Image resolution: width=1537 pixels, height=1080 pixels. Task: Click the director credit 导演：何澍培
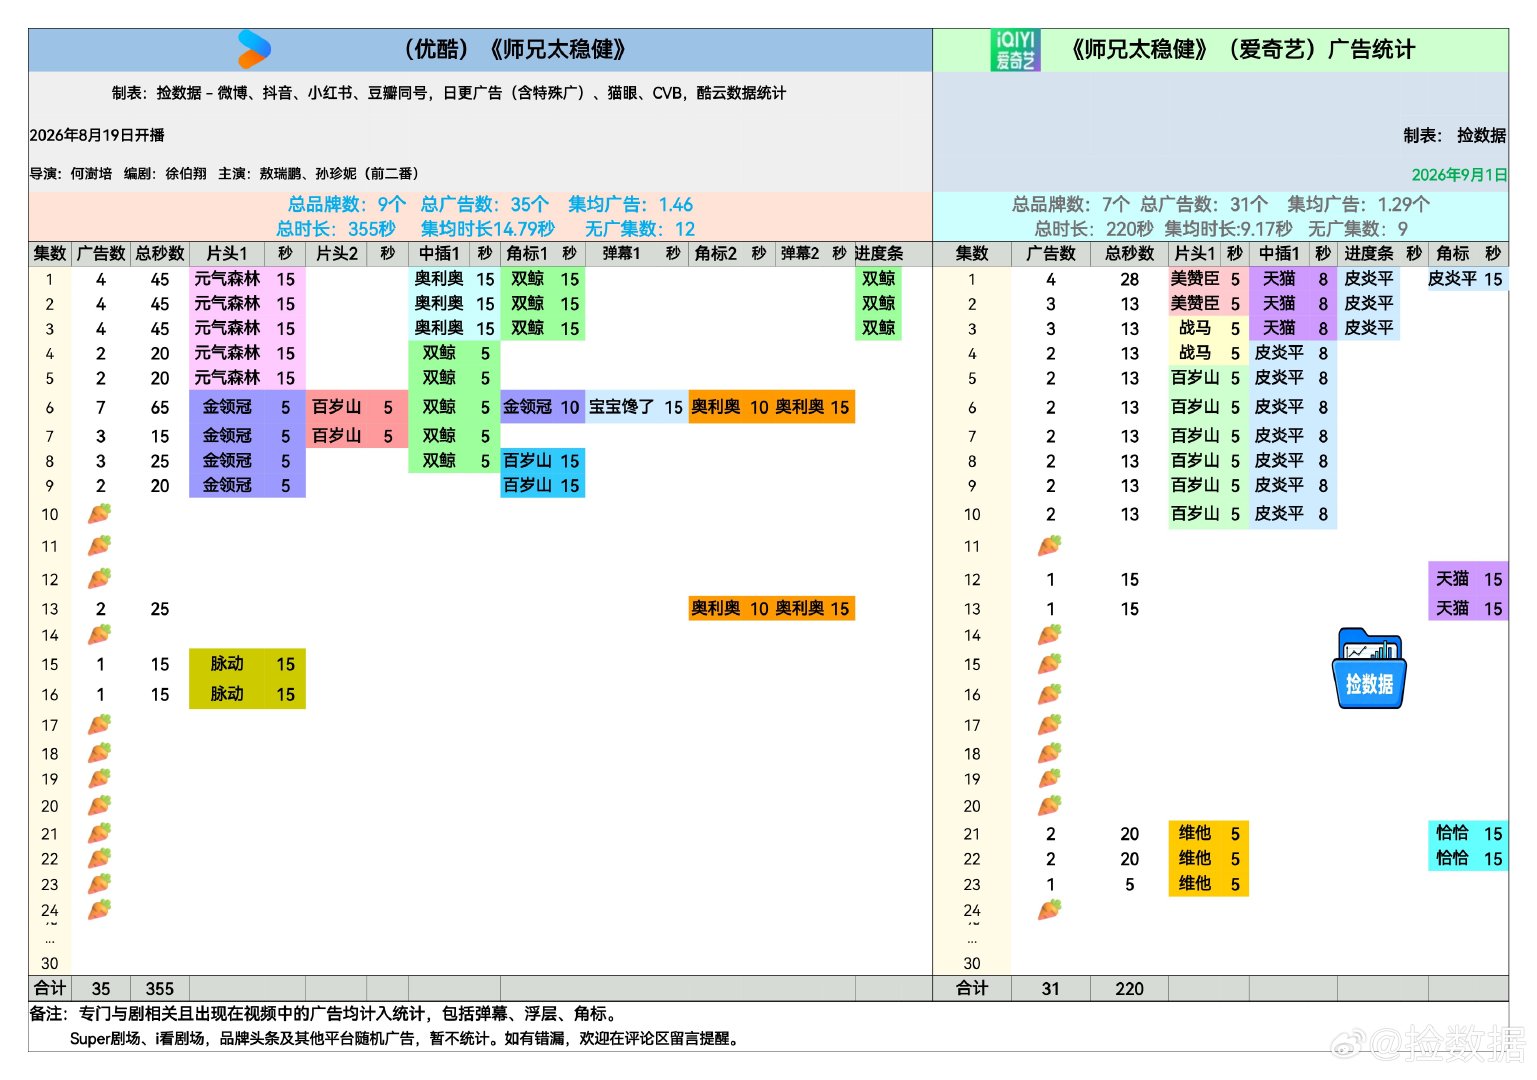71,173
